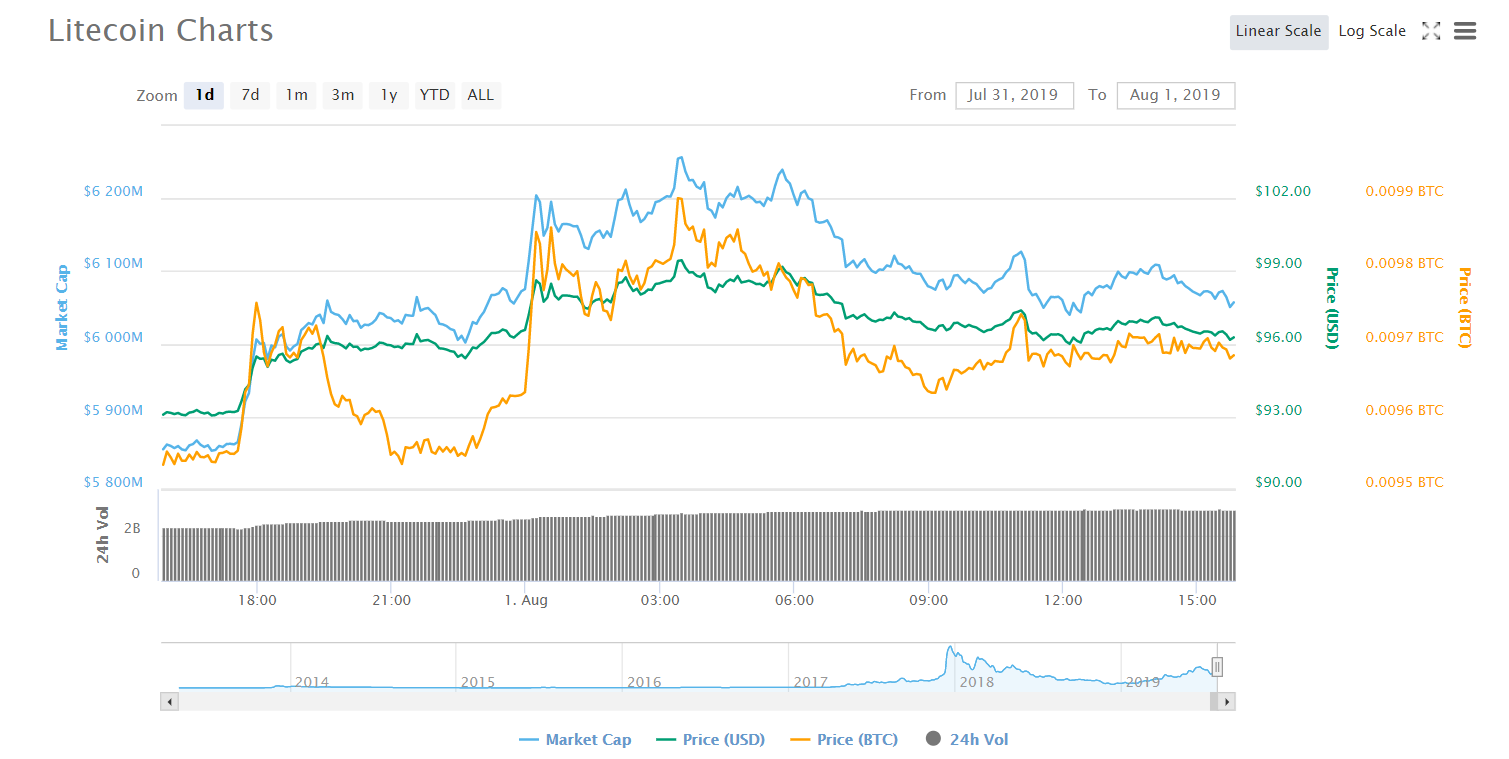Set zoom range to 1m
1509x759 pixels.
coord(296,95)
